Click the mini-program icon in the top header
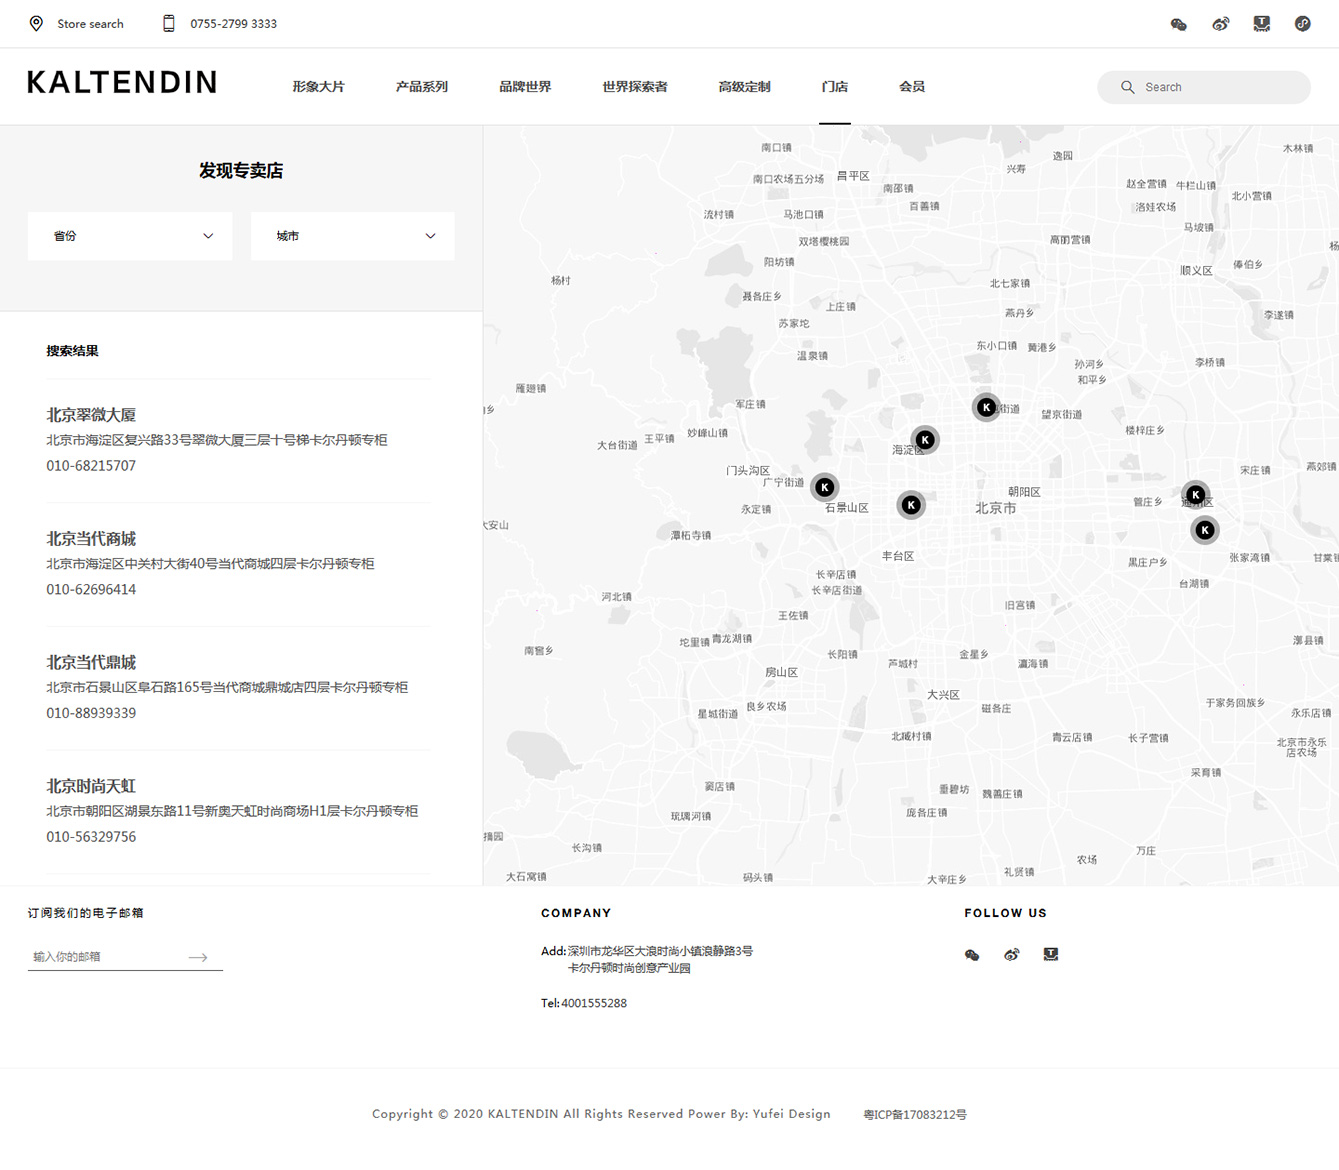Screen dimensions: 1339x1170 coord(1302,24)
